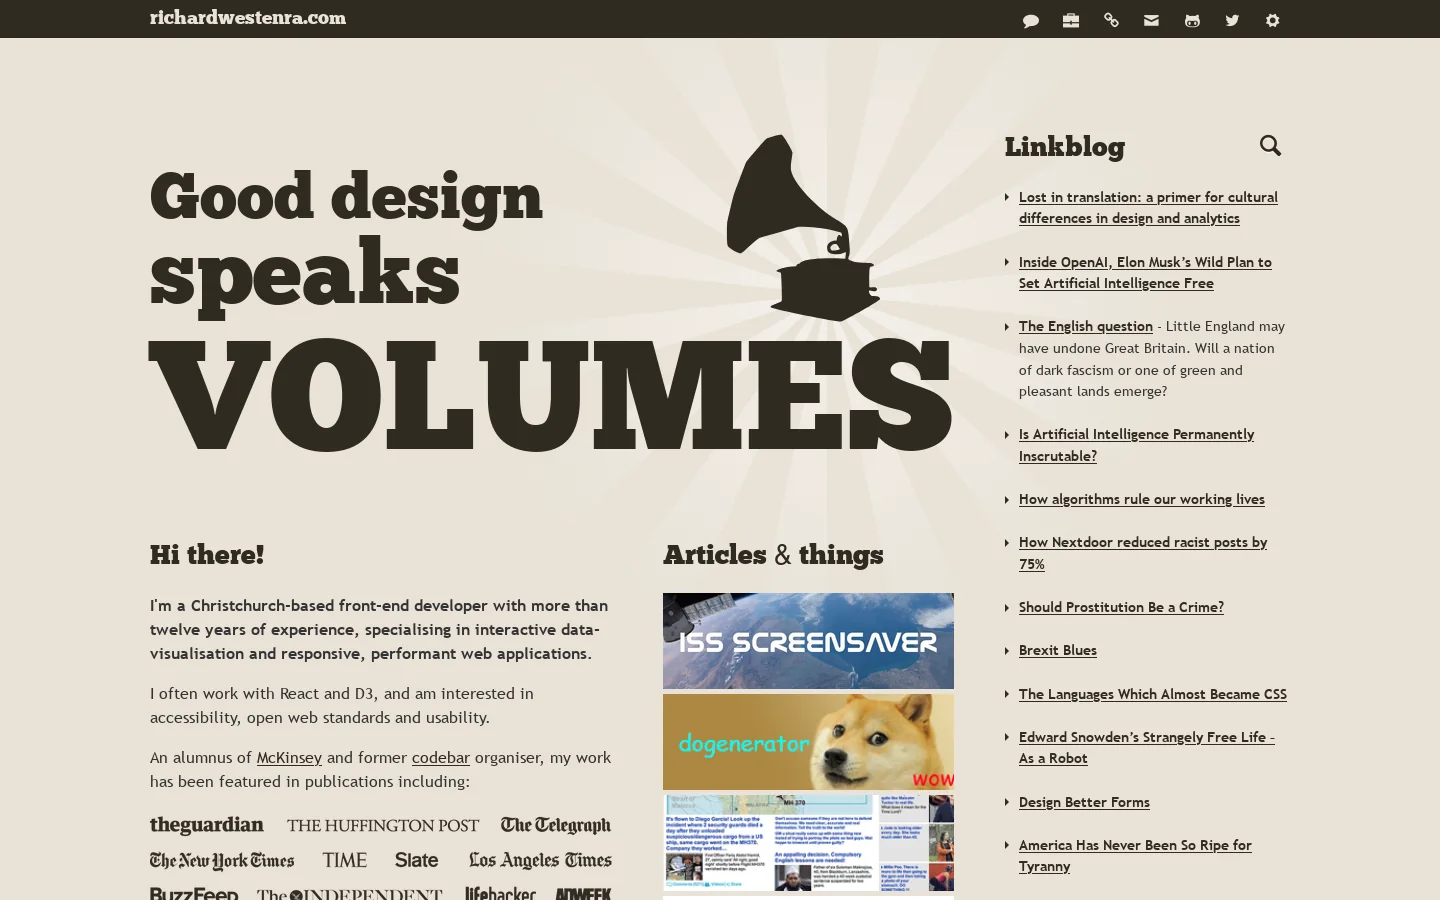
Task: Open the McKinsey link
Action: [x=289, y=758]
